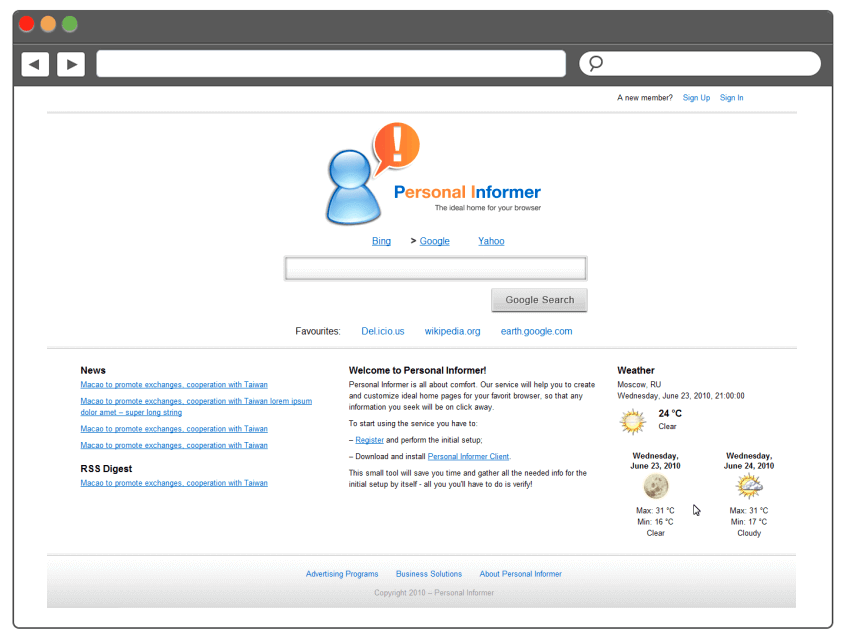This screenshot has width=850, height=638.
Task: Click the 'Min: 17 °C' forecast value
Action: 749,522
